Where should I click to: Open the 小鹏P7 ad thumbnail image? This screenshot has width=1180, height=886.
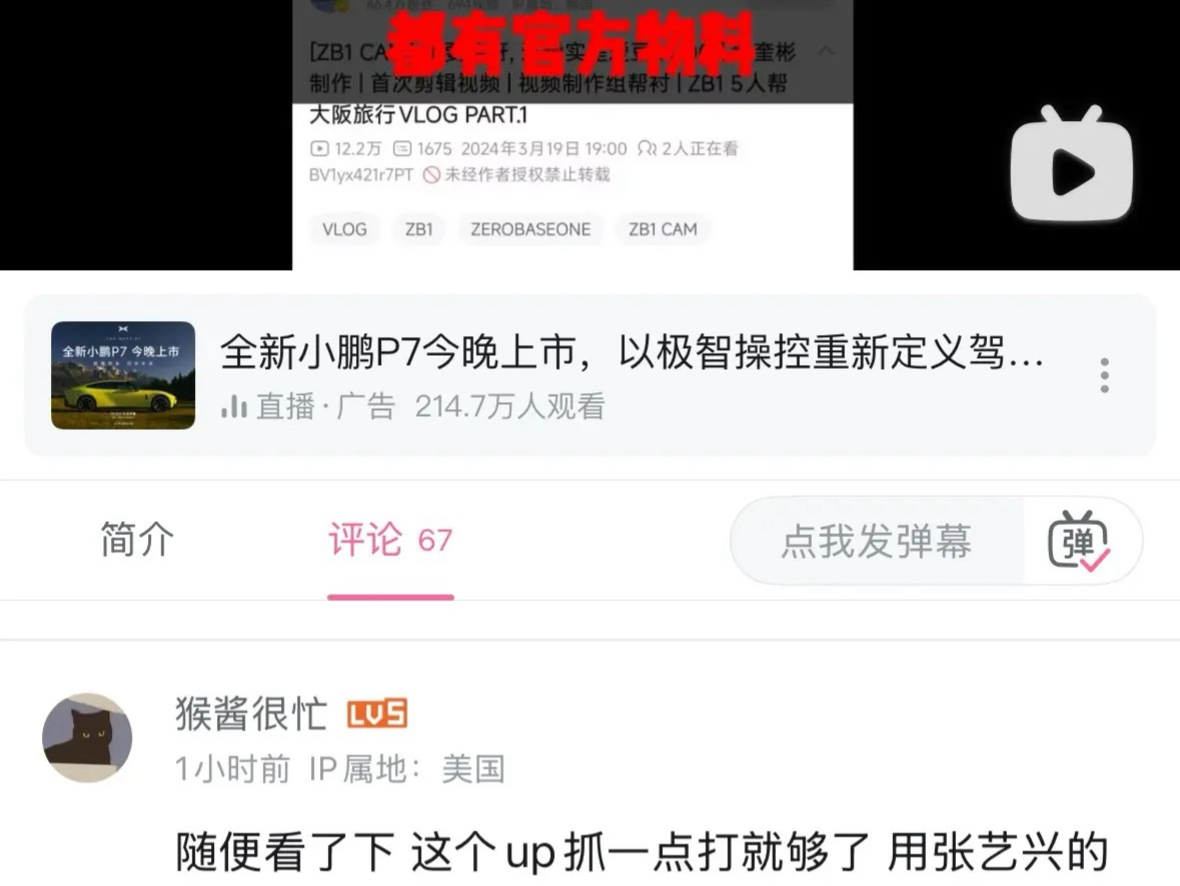(123, 376)
